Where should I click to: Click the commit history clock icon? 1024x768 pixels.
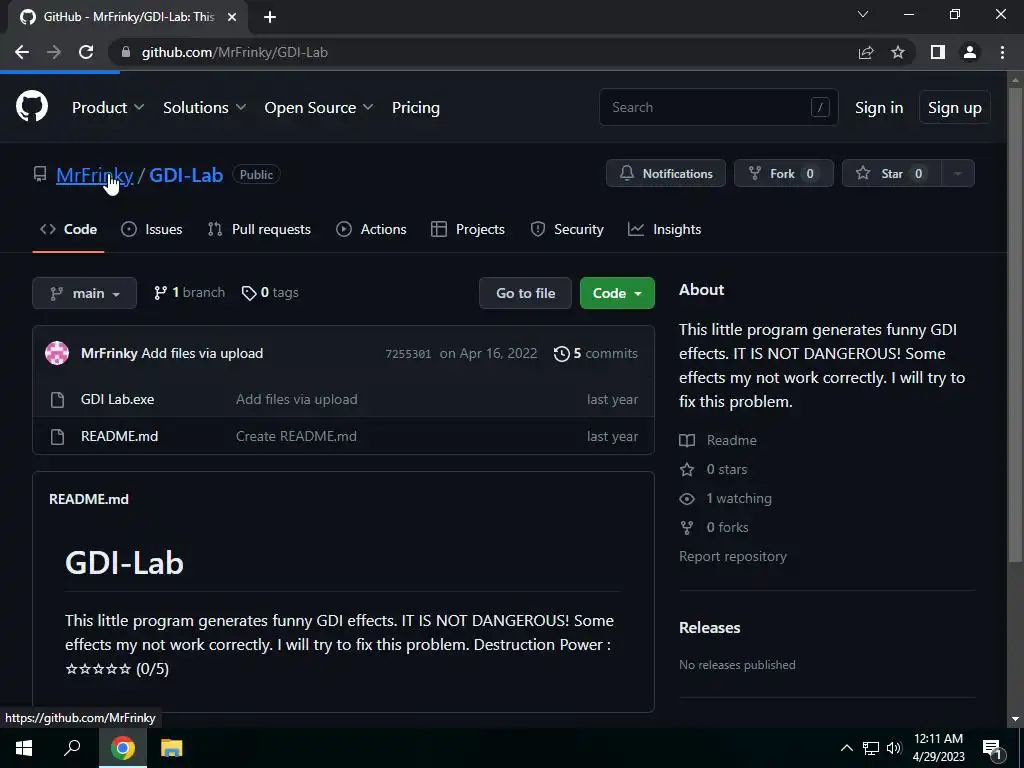coord(561,354)
